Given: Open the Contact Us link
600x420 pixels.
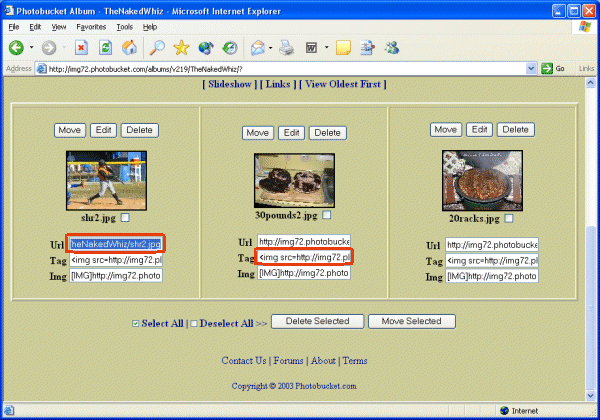Looking at the screenshot, I should click(x=244, y=361).
